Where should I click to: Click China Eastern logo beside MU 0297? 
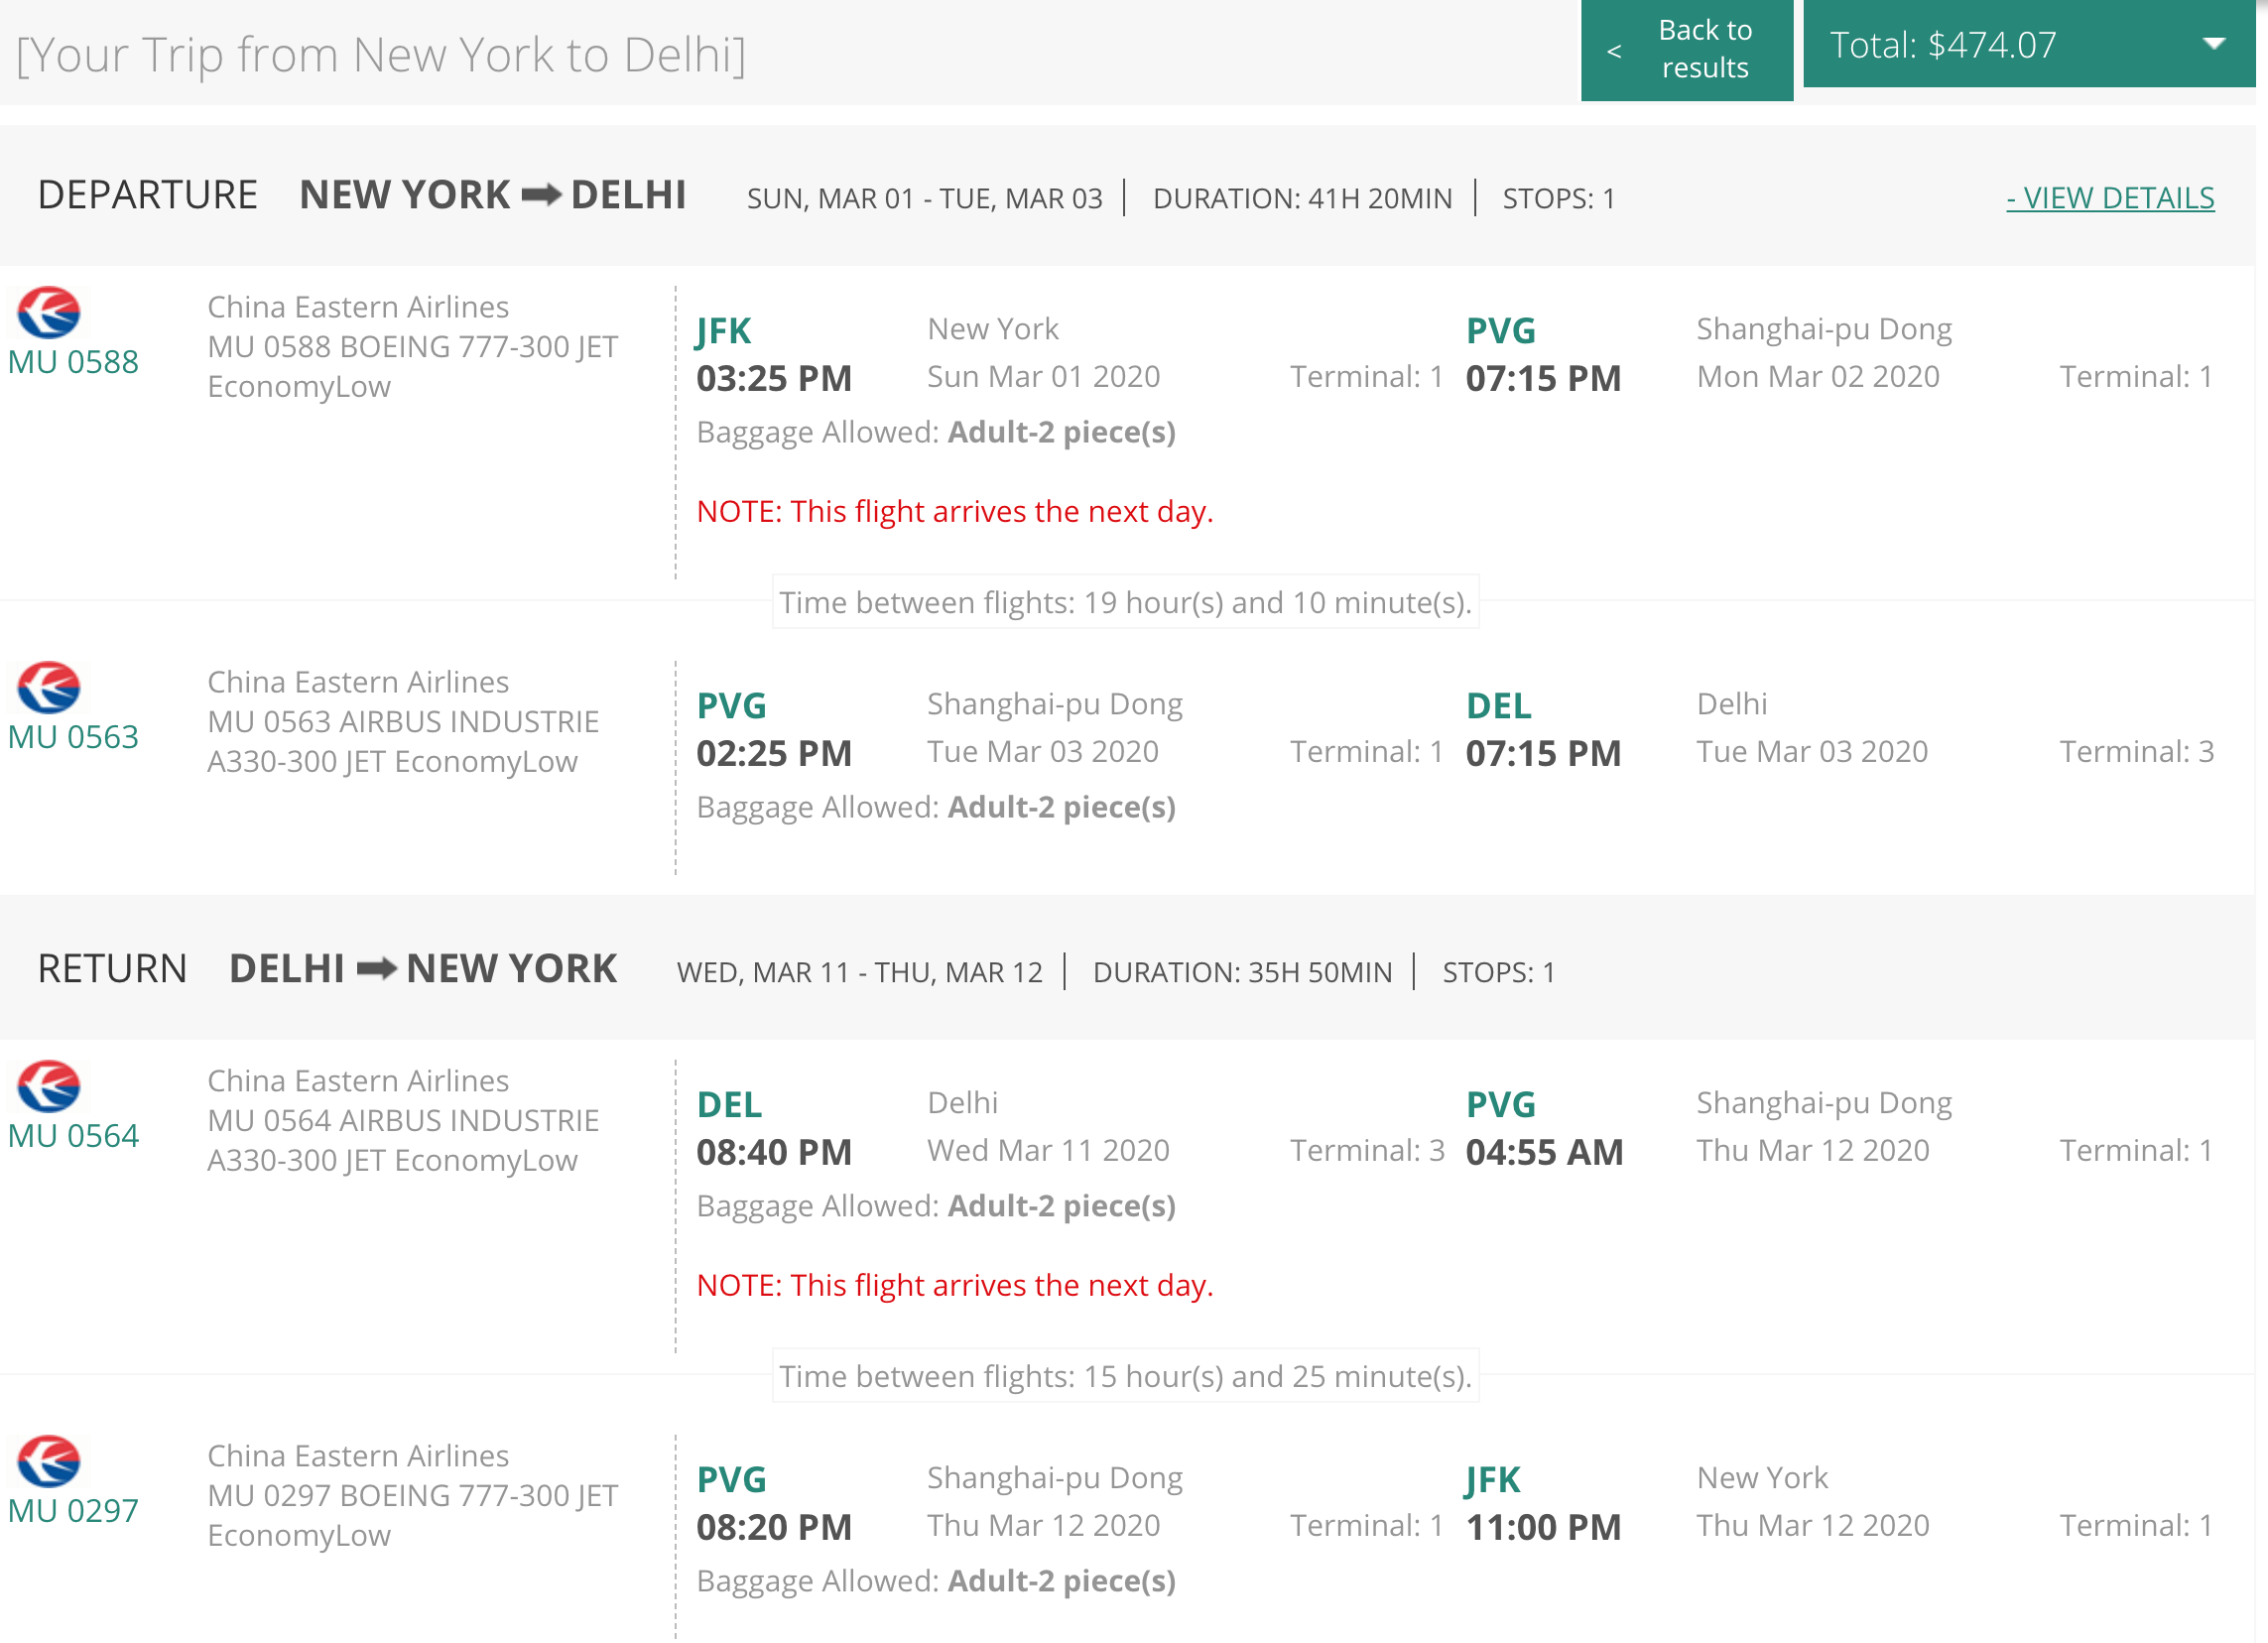coord(48,1462)
